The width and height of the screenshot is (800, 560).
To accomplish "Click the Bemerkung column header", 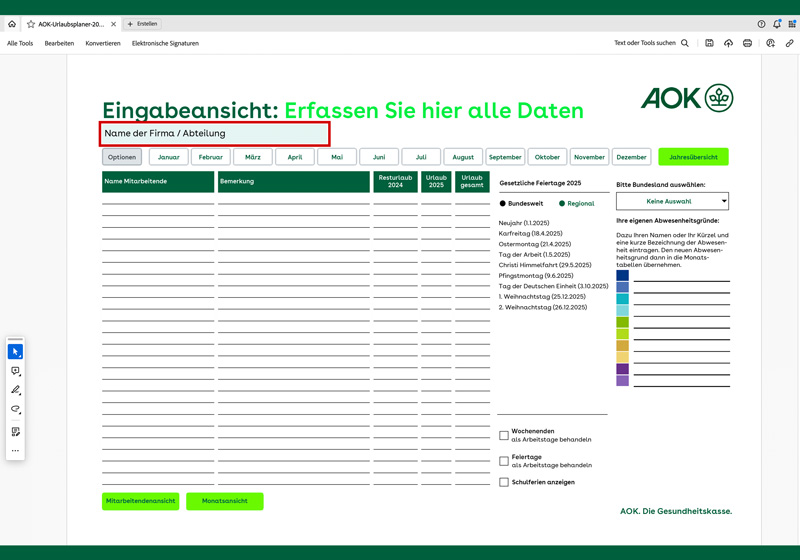I will (x=294, y=182).
